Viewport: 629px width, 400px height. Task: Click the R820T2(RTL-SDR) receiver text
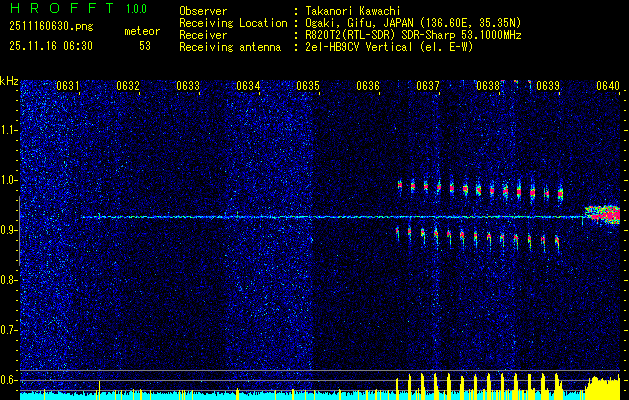(x=413, y=35)
